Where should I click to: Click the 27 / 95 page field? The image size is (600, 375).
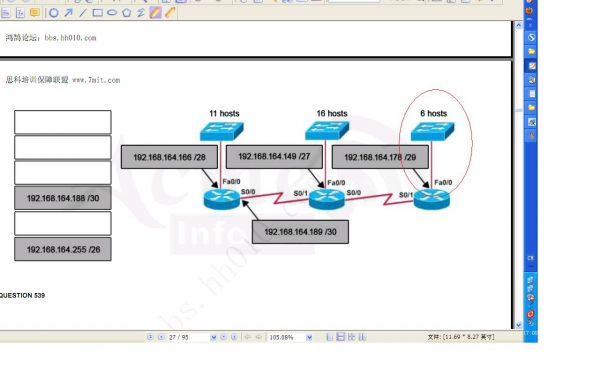[x=188, y=337]
